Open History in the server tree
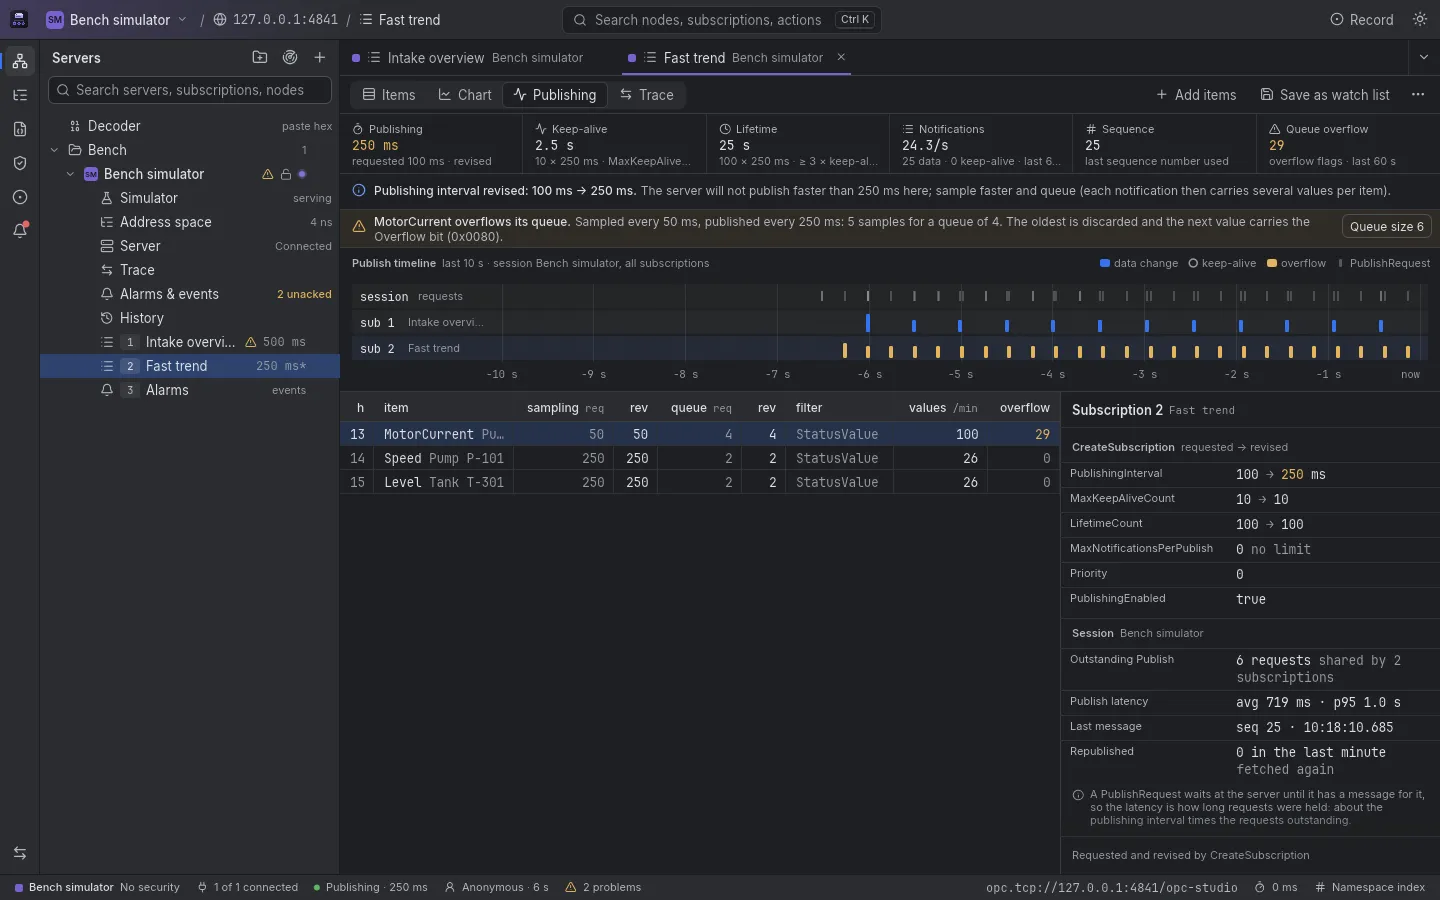Image resolution: width=1440 pixels, height=900 pixels. click(190, 318)
